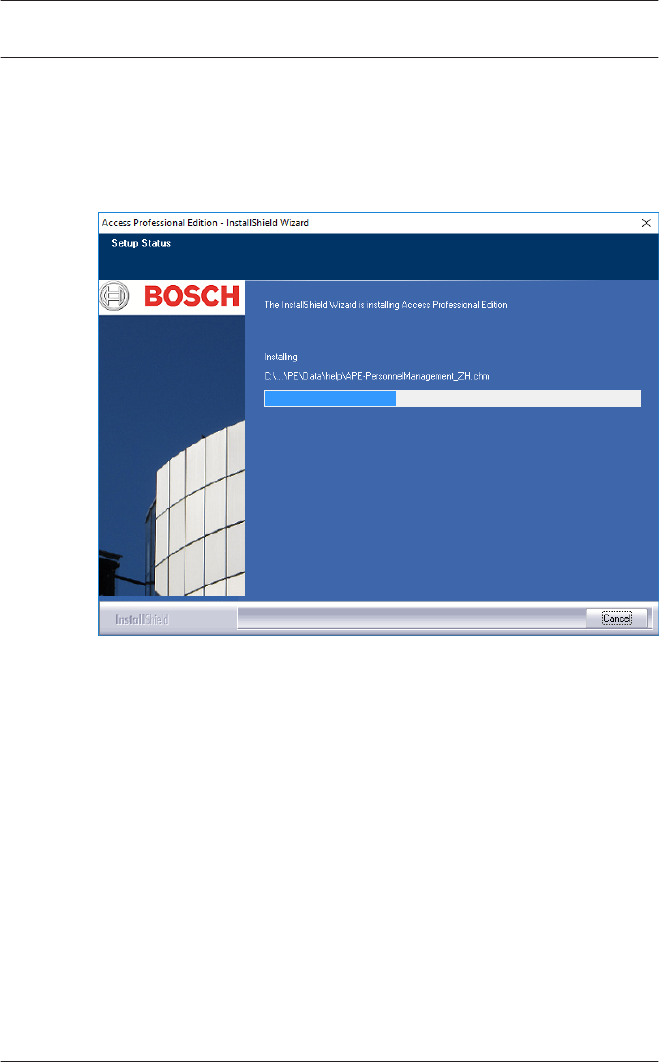
Task: Click the window title 'Access Professional Edition - InstallShield Wizard'
Action: 205,223
